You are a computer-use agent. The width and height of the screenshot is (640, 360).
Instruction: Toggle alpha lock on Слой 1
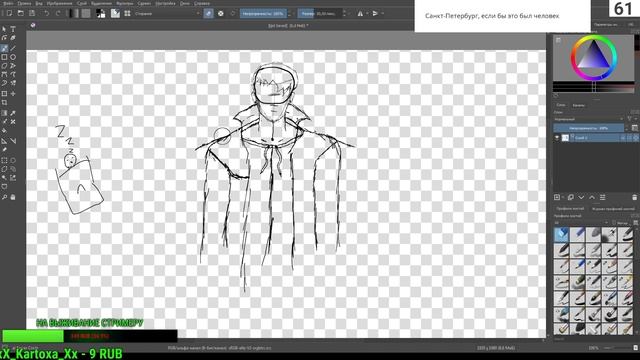coord(635,138)
